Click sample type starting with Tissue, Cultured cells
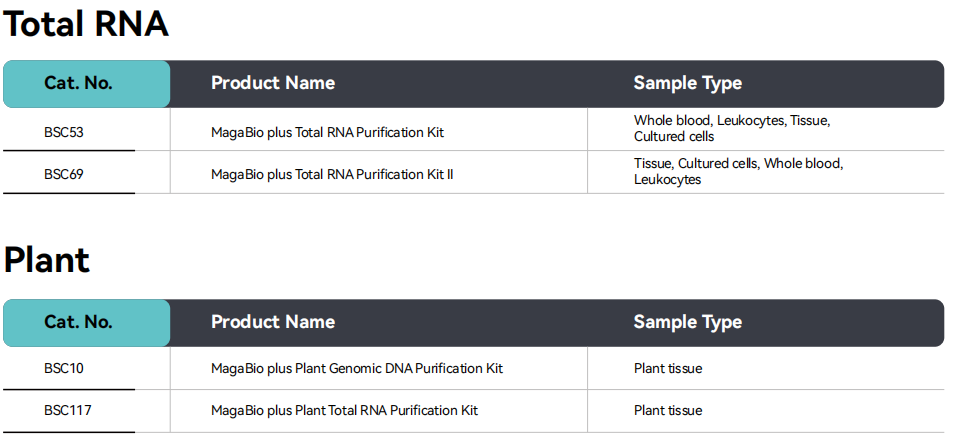 737,171
